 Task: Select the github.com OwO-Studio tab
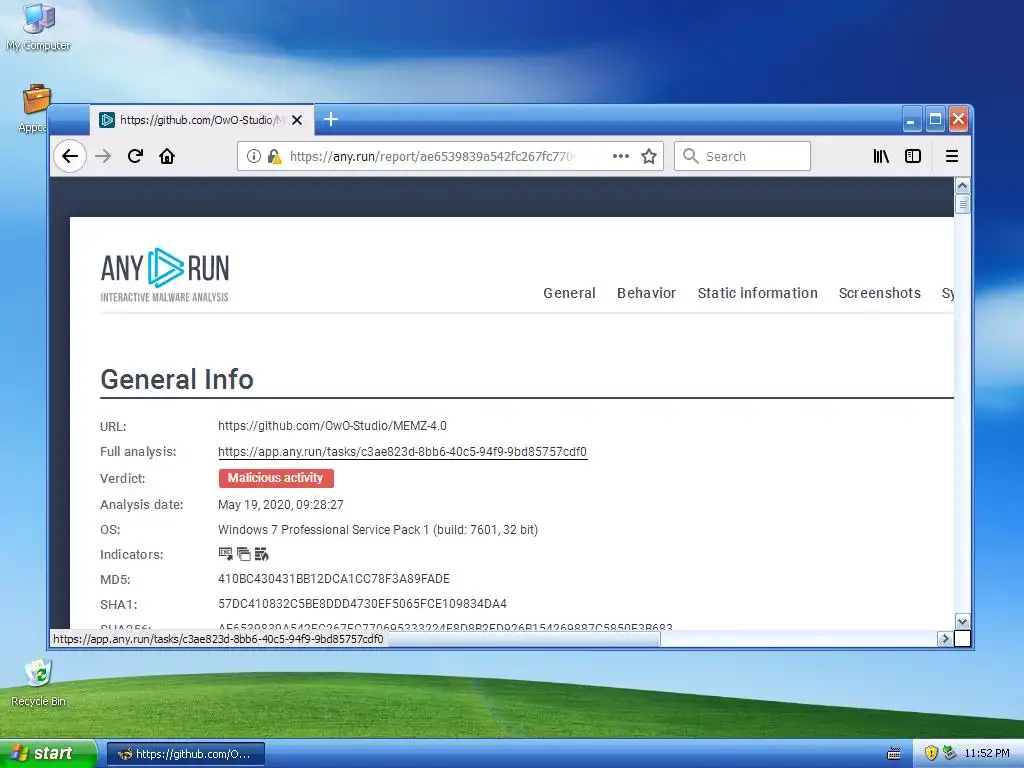(x=202, y=120)
